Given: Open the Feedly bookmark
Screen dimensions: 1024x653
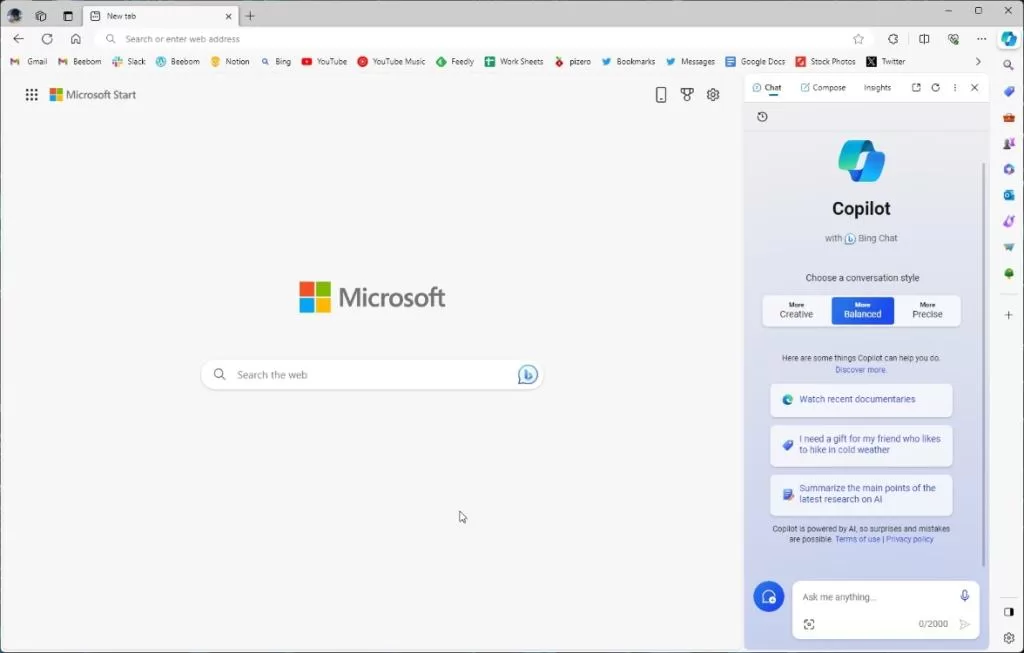Looking at the screenshot, I should (x=455, y=61).
